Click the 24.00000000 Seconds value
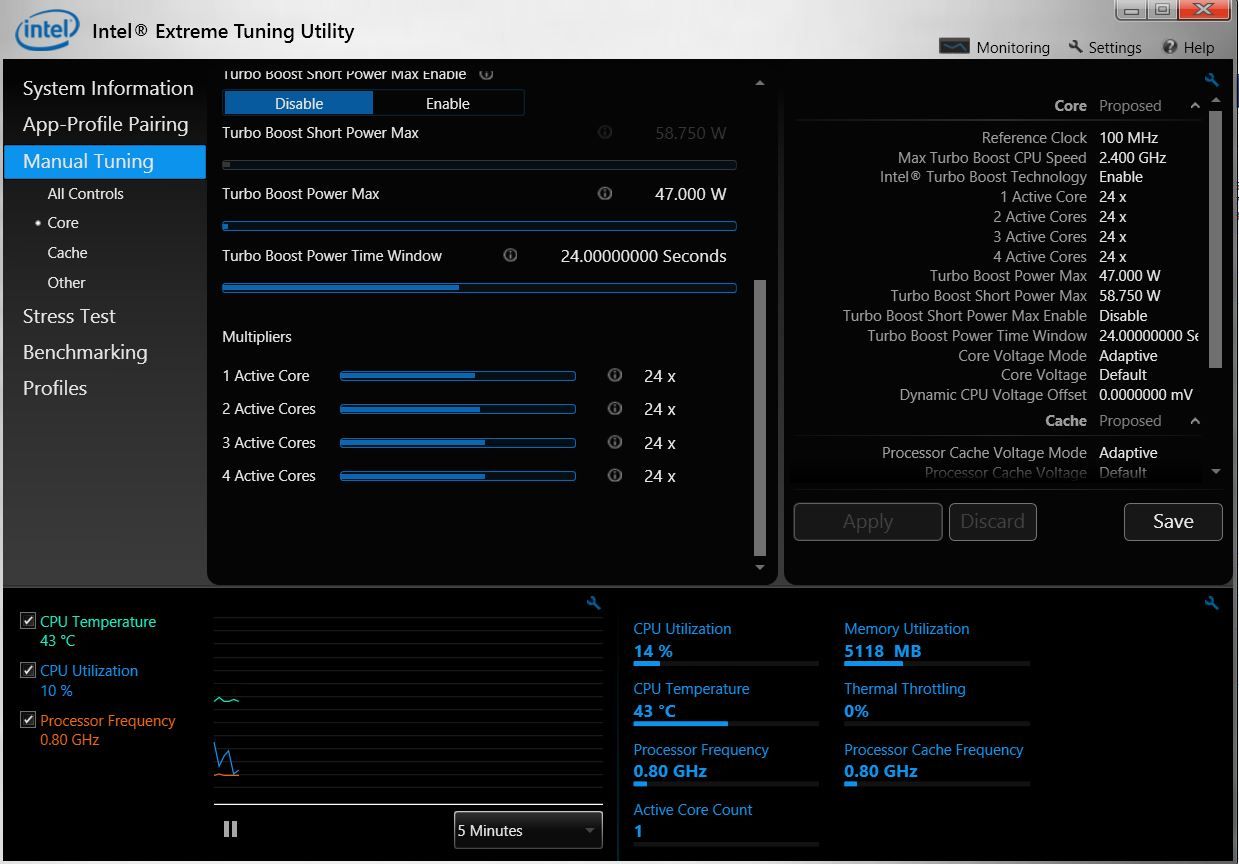The width and height of the screenshot is (1239, 864). coord(644,256)
